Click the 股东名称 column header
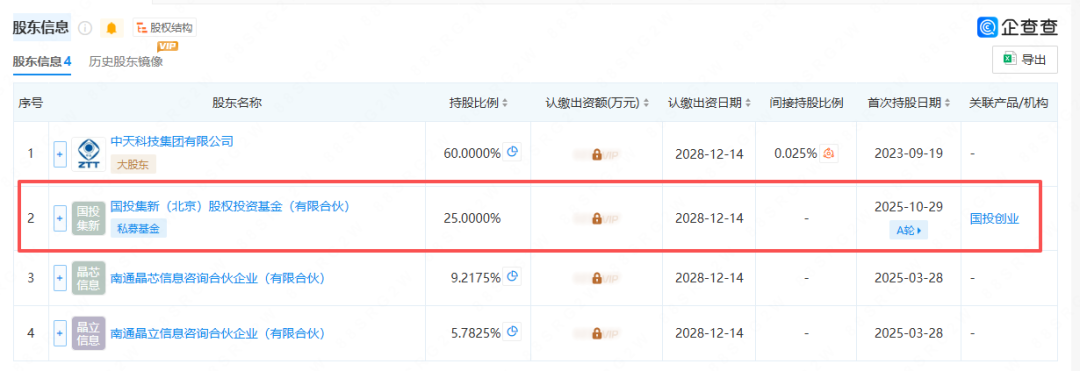This screenshot has width=1080, height=371. 236,103
